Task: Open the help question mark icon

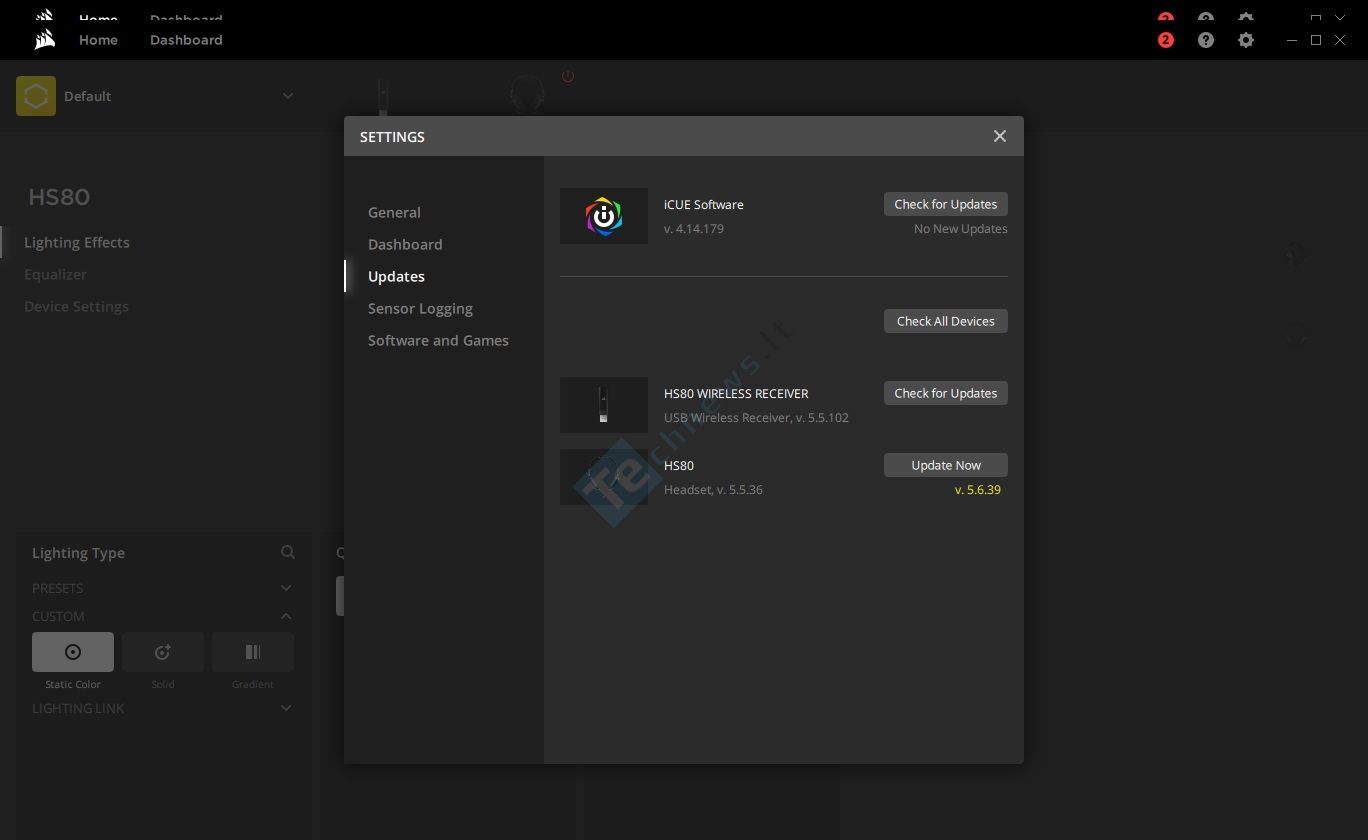Action: pyautogui.click(x=1206, y=40)
